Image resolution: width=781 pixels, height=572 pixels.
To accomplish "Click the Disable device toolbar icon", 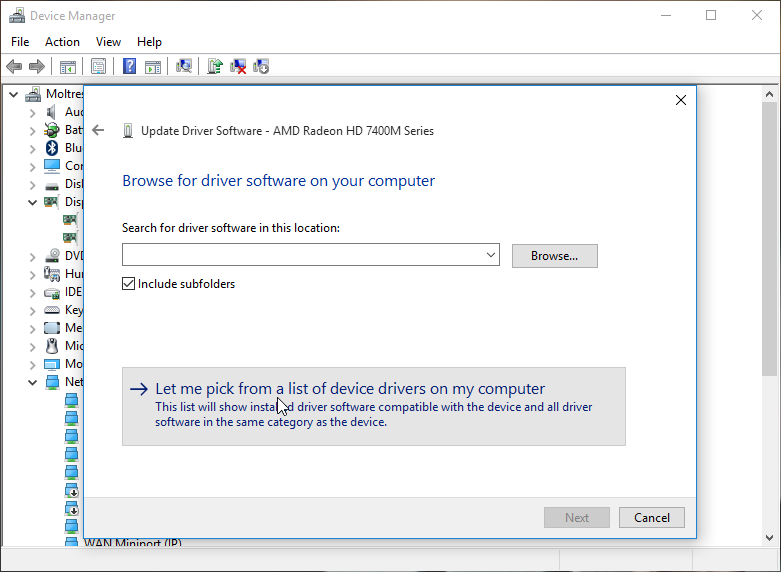I will [261, 66].
